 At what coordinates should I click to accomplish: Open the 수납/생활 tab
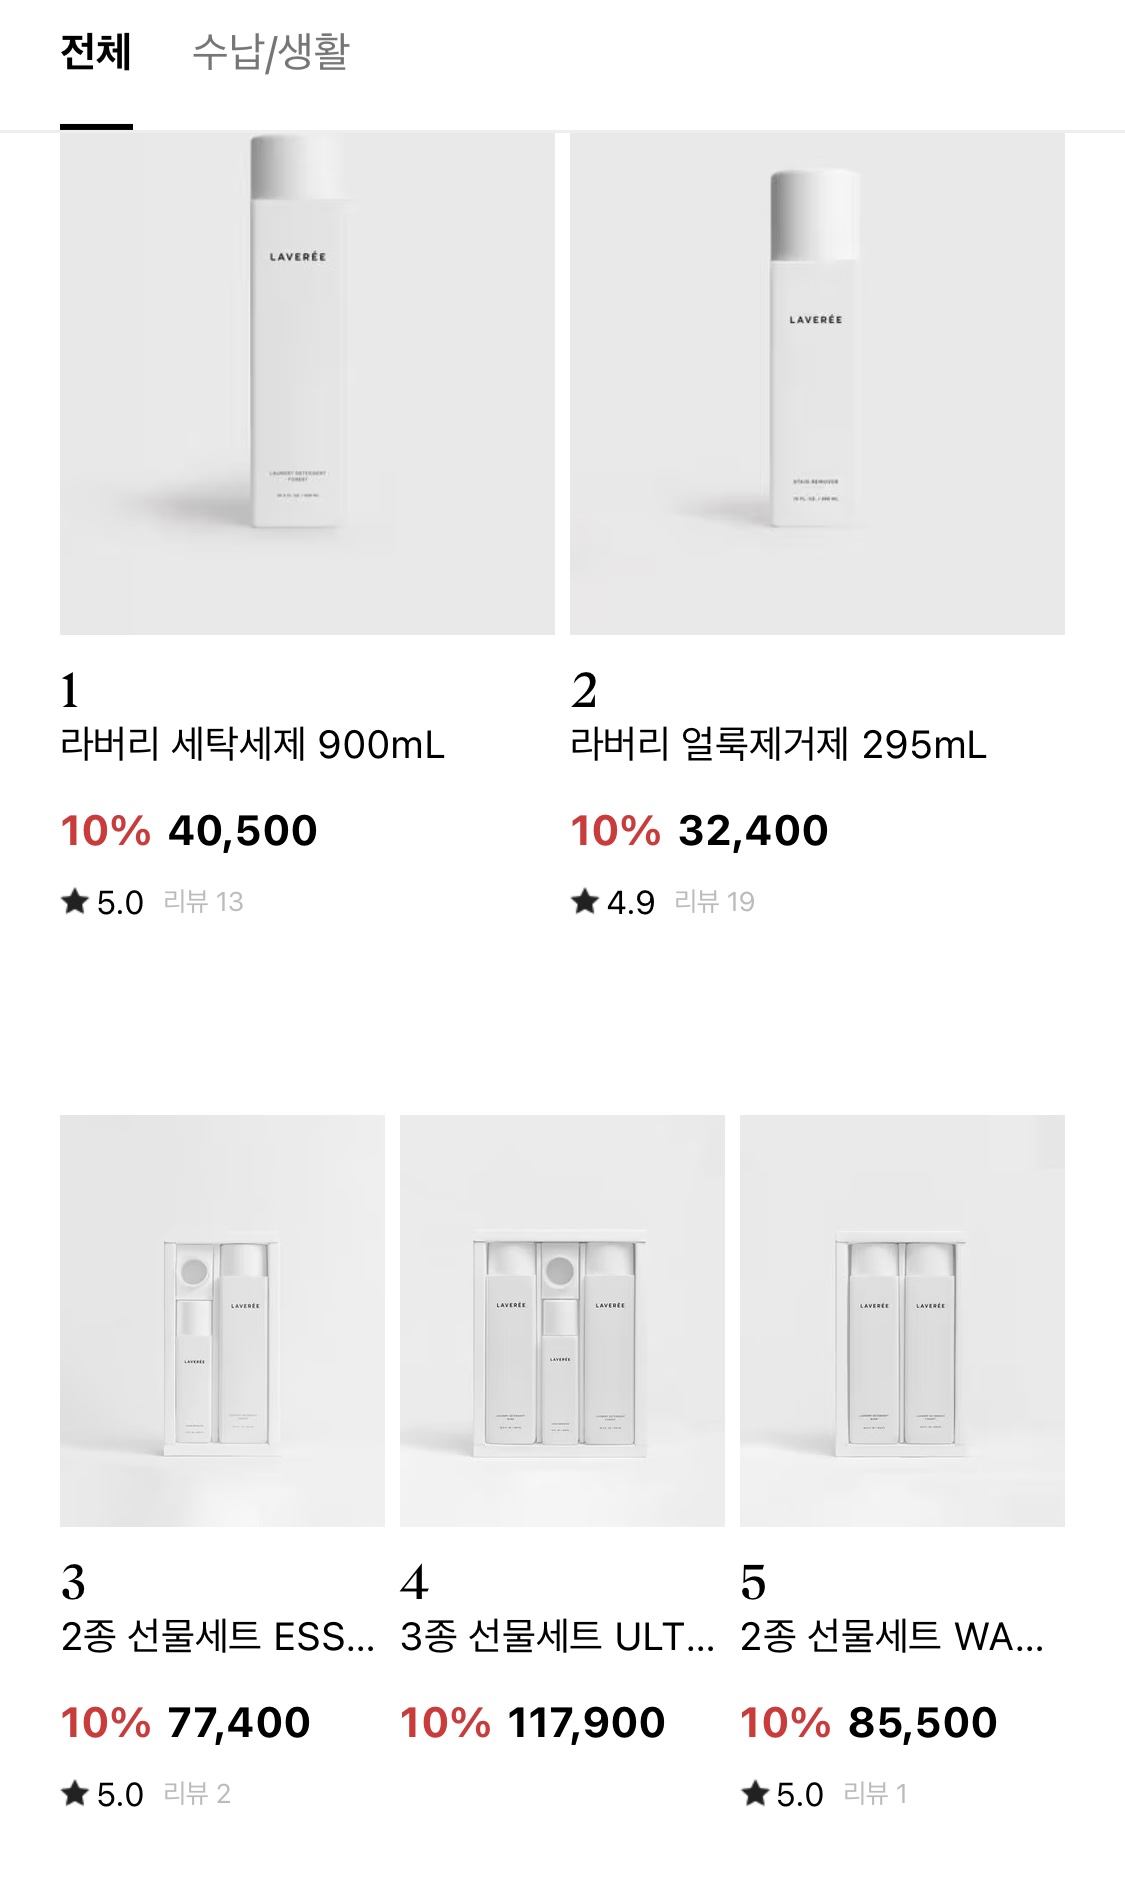(270, 53)
